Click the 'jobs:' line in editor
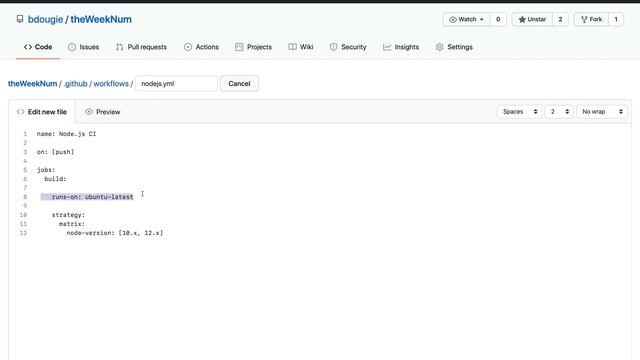The width and height of the screenshot is (640, 360). click(x=46, y=170)
